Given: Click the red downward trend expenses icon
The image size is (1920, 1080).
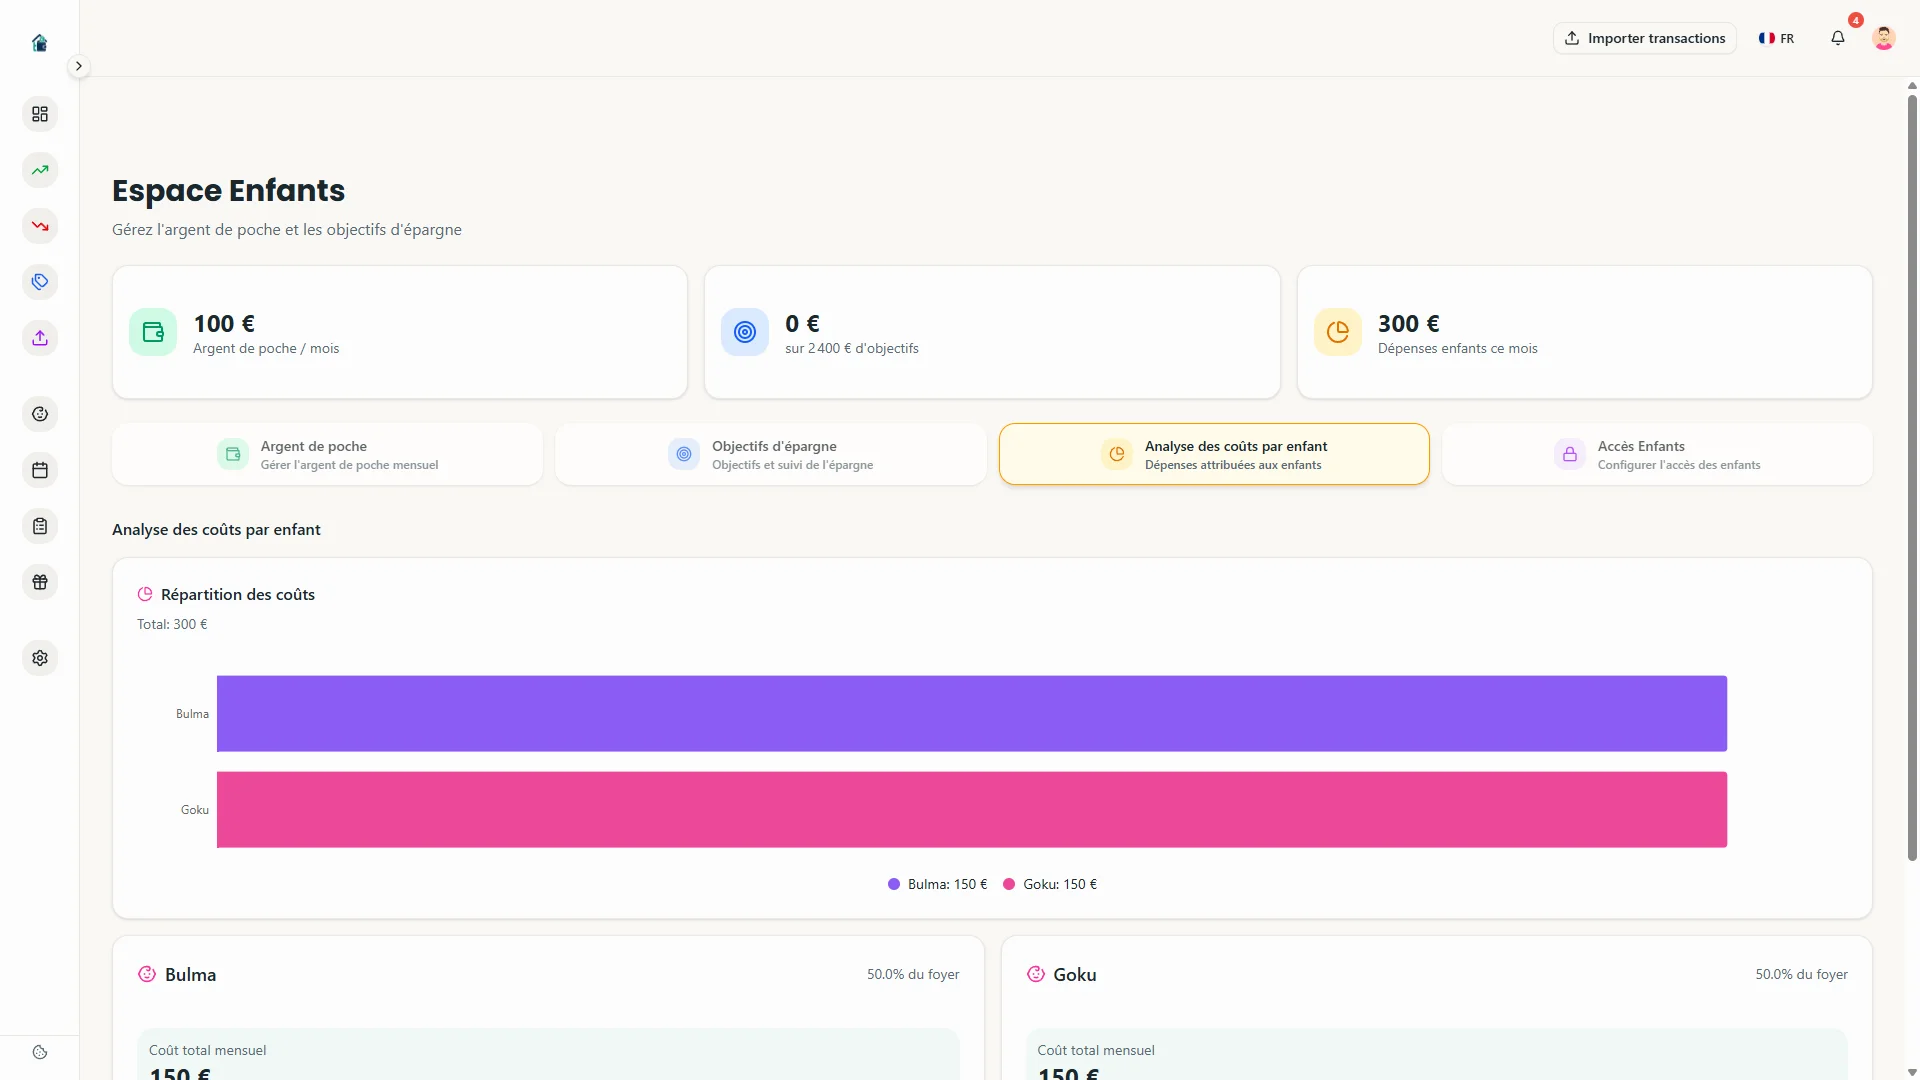Looking at the screenshot, I should [x=40, y=226].
